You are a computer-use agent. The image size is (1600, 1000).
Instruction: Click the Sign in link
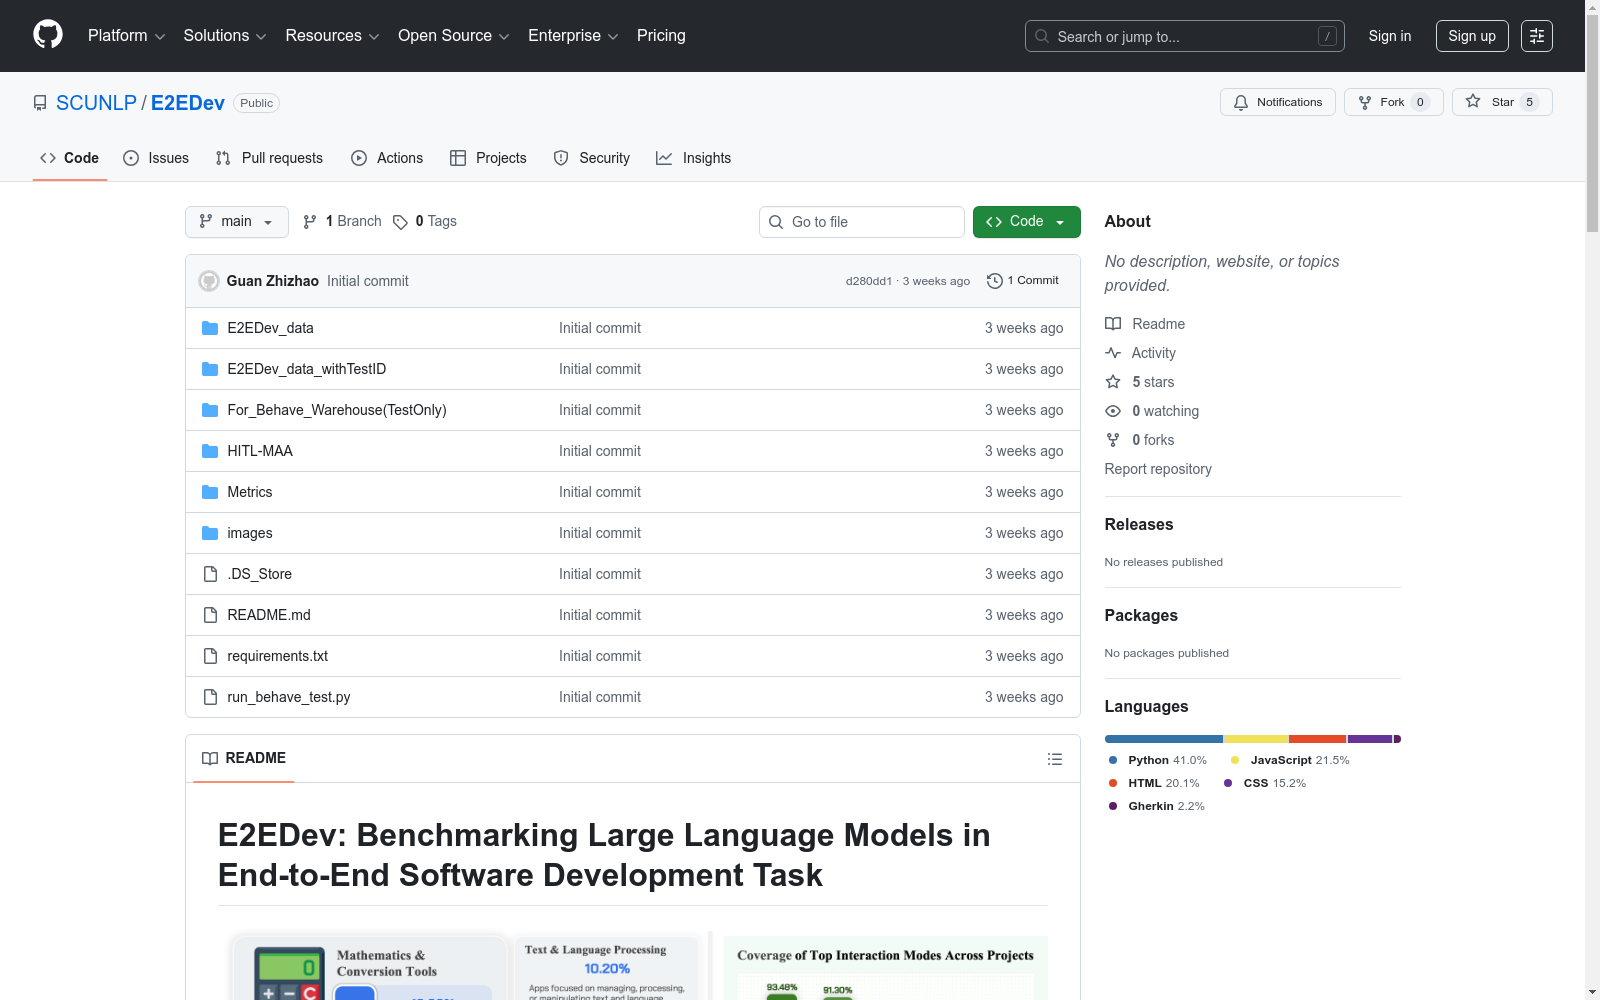coord(1390,36)
